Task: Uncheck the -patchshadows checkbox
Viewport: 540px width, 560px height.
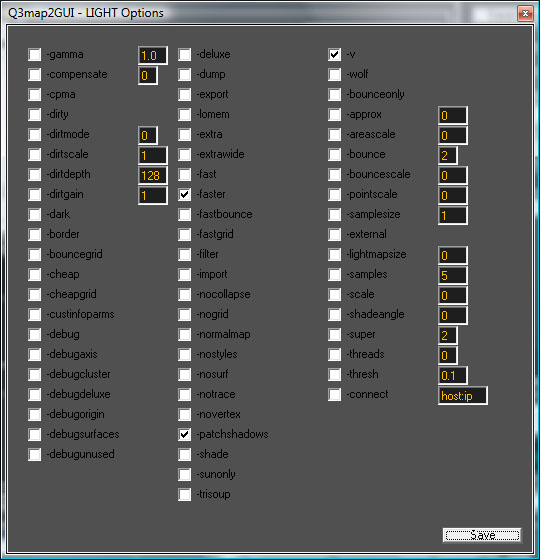Action: (185, 435)
